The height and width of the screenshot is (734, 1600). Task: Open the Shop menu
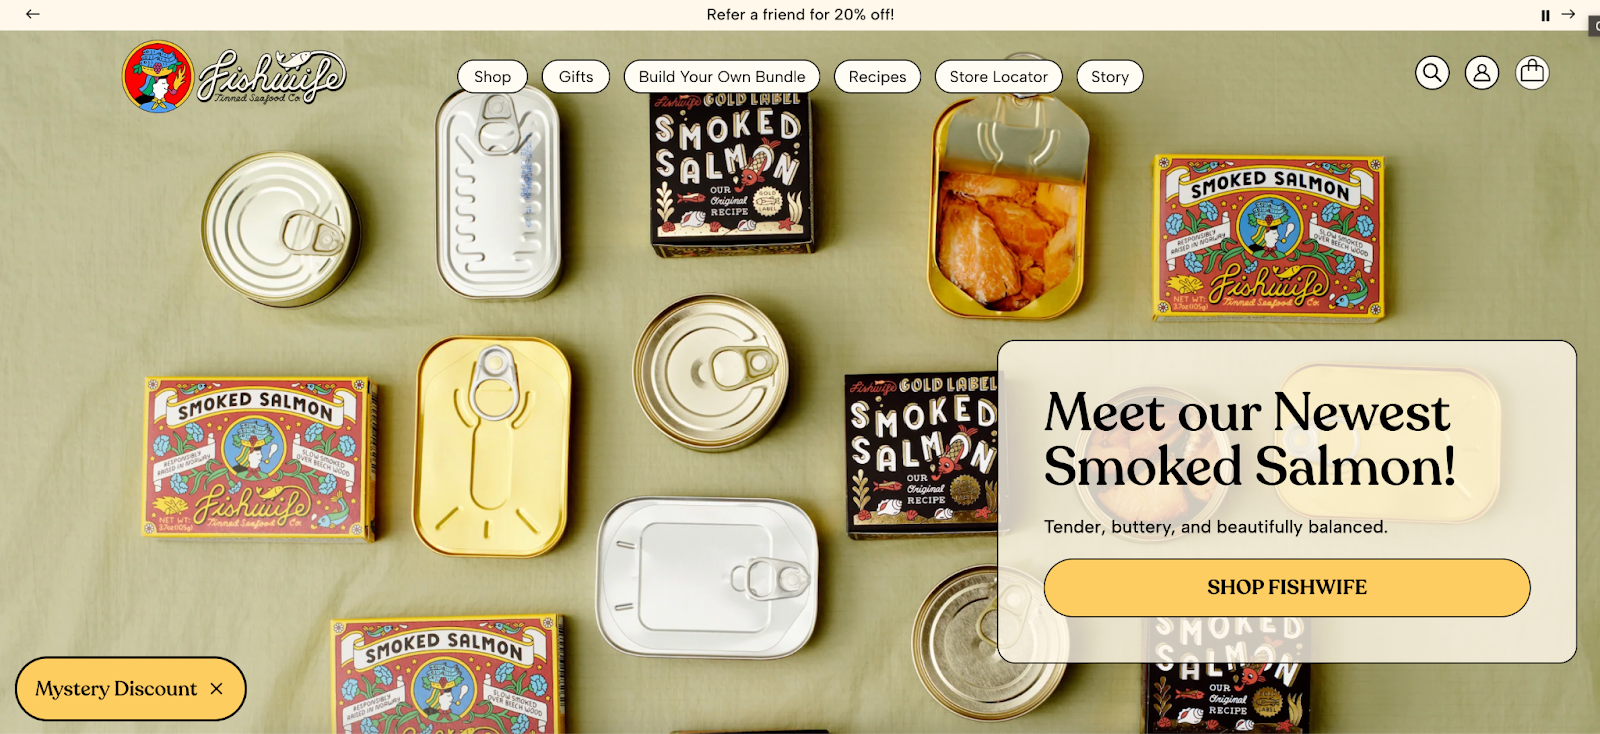[492, 76]
